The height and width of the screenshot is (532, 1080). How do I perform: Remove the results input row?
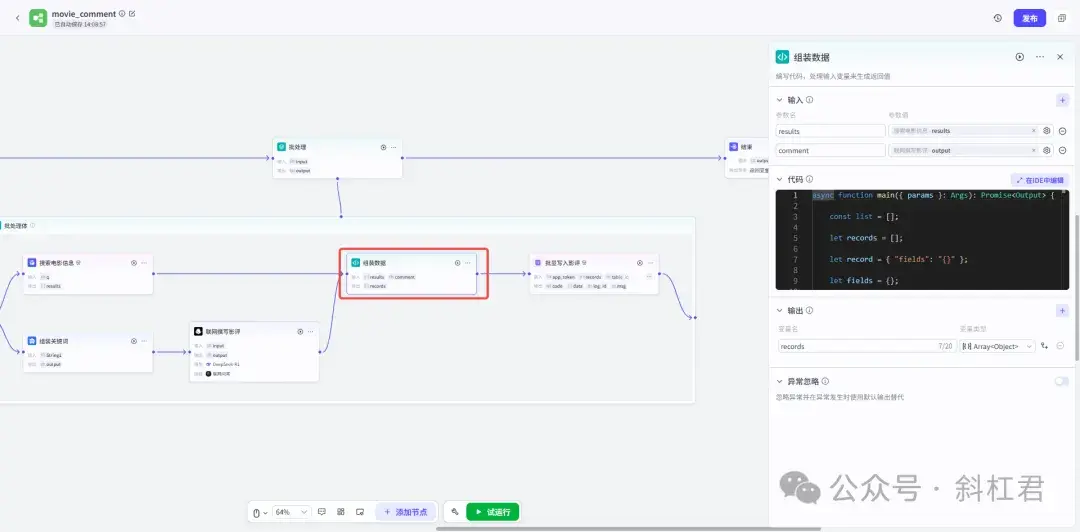pos(1063,131)
